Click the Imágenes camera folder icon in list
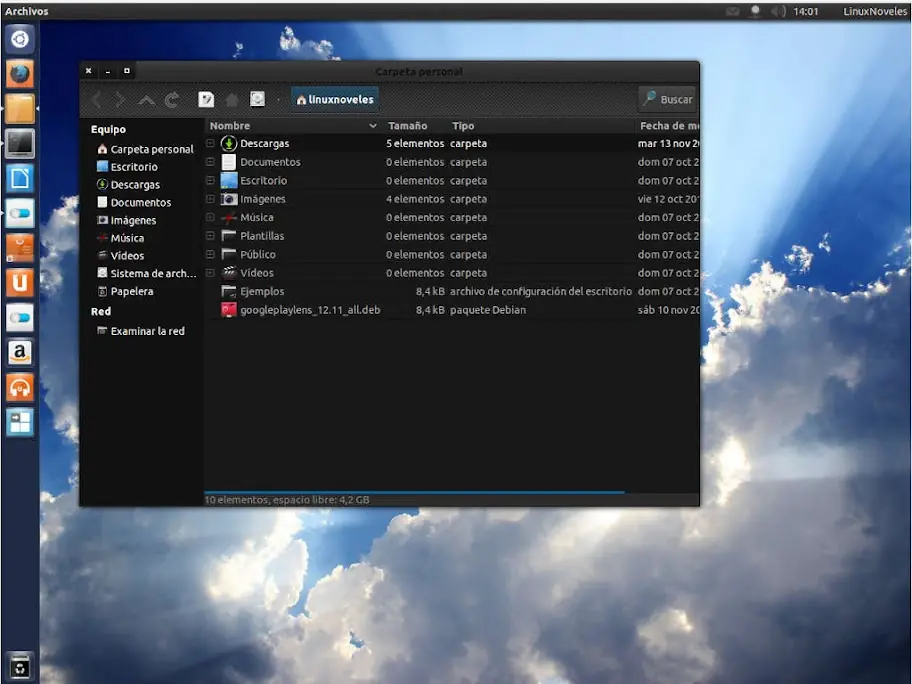The image size is (912, 684). pos(229,199)
